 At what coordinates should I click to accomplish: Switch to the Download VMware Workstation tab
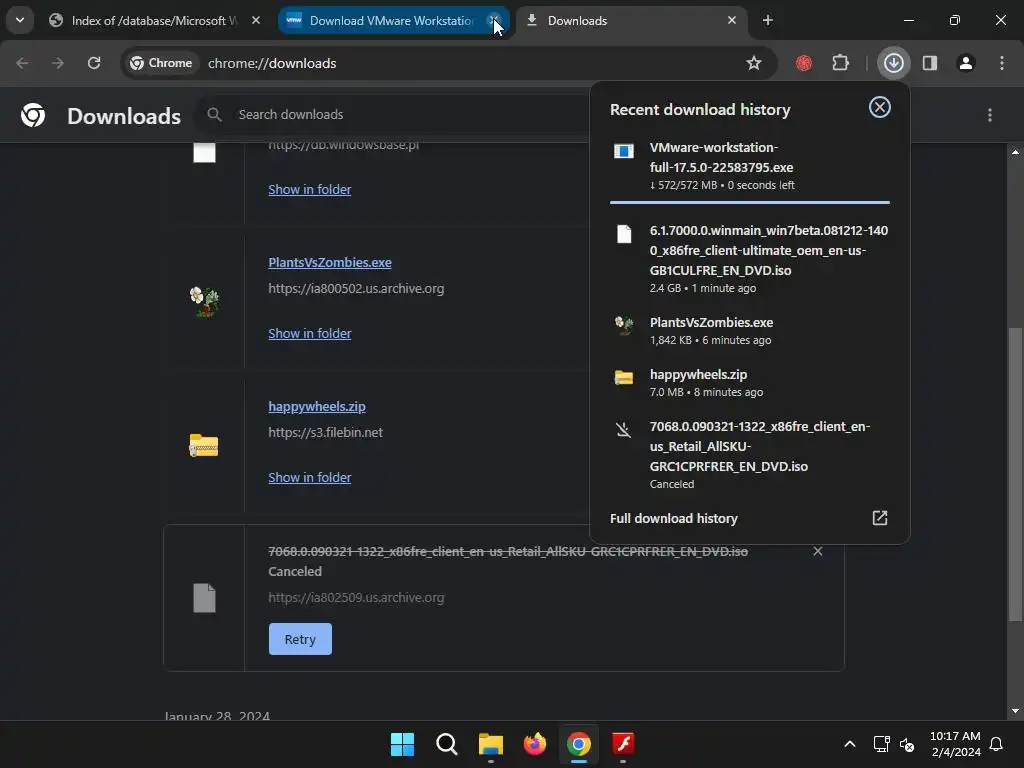(x=393, y=21)
